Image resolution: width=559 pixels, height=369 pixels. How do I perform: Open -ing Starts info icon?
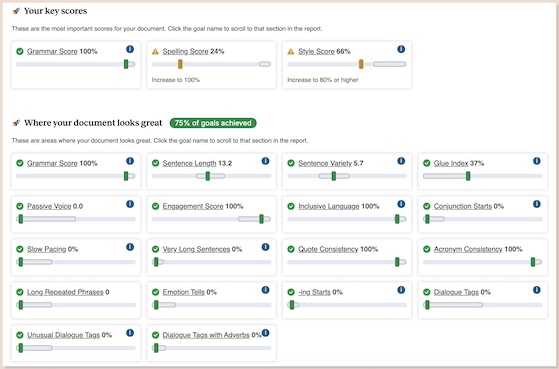click(401, 290)
